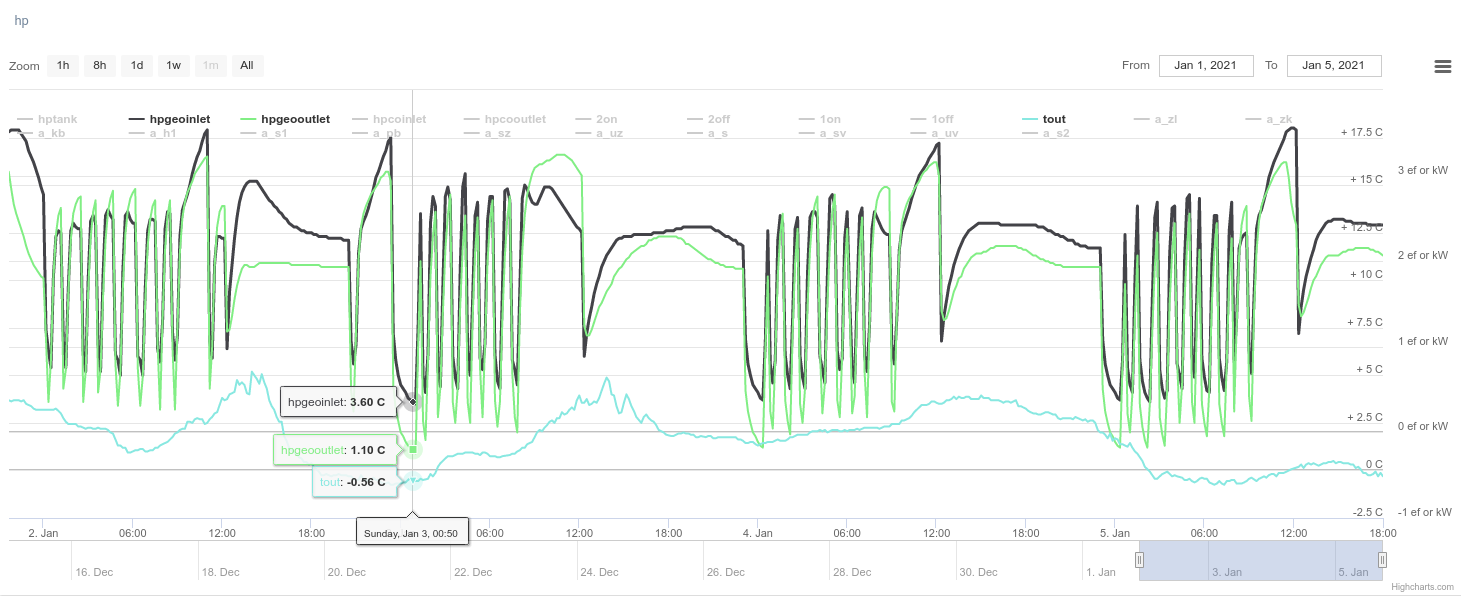This screenshot has width=1461, height=596.
Task: Click the From date field
Action: (x=1206, y=66)
